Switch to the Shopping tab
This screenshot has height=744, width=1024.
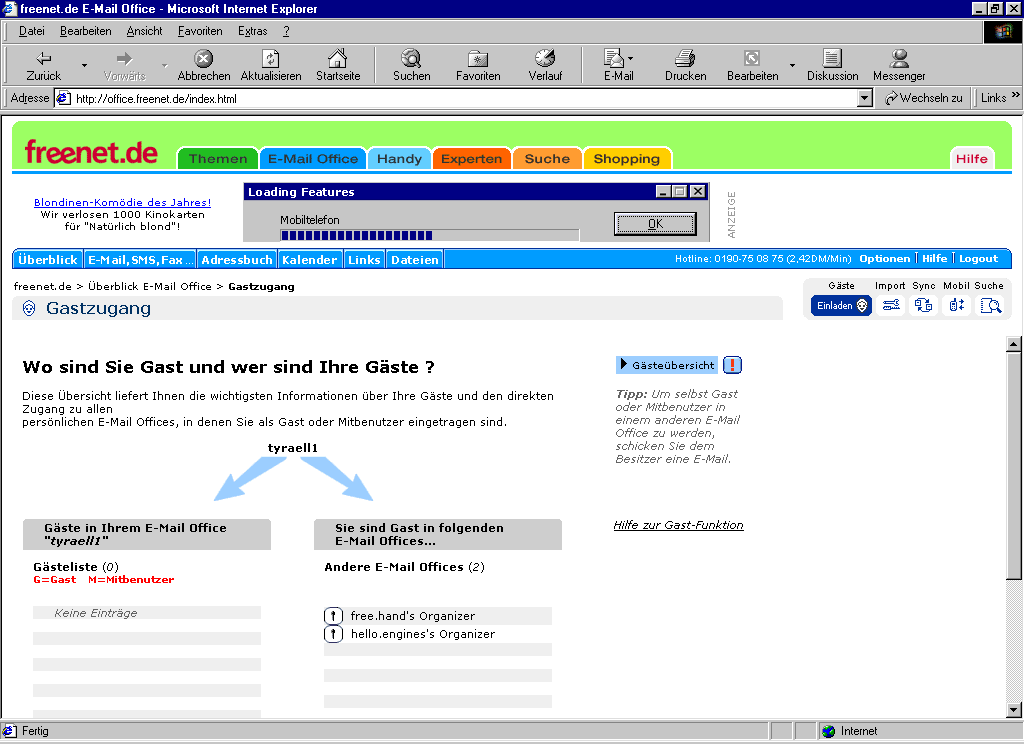coord(627,159)
